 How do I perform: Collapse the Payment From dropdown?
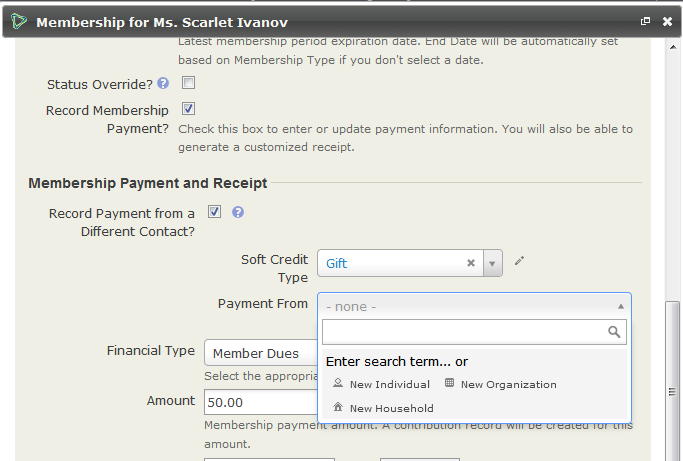click(620, 306)
